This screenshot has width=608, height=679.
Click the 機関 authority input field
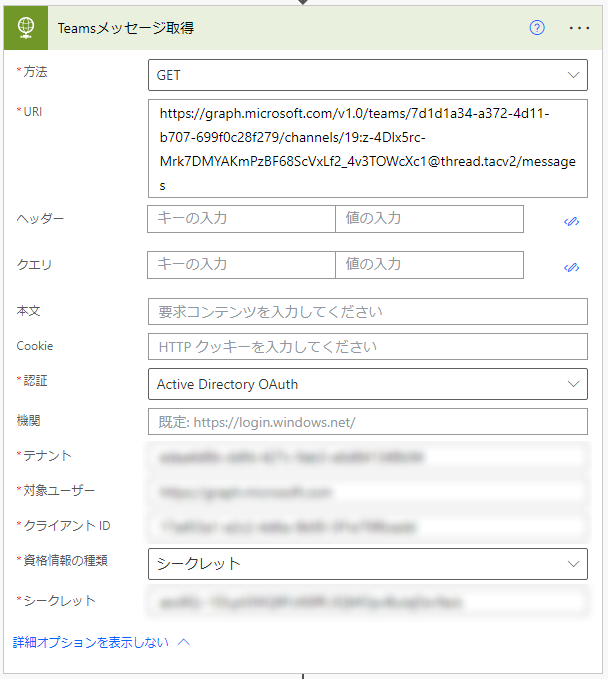pos(368,421)
